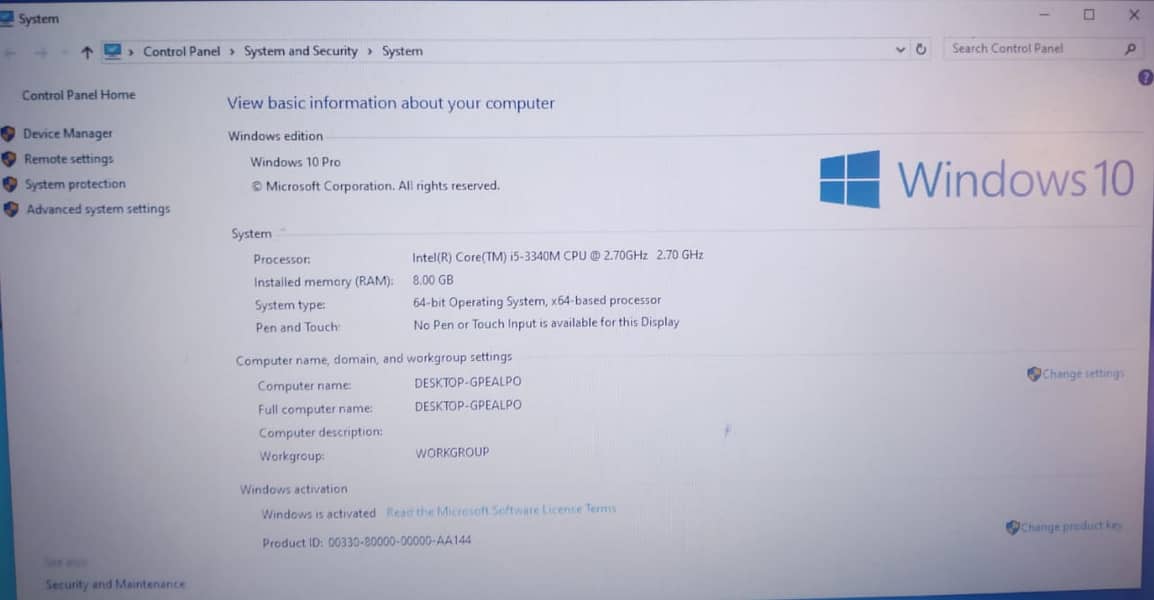Click the Forward arrow navigation button
Viewport: 1154px width, 600px height.
click(x=40, y=52)
